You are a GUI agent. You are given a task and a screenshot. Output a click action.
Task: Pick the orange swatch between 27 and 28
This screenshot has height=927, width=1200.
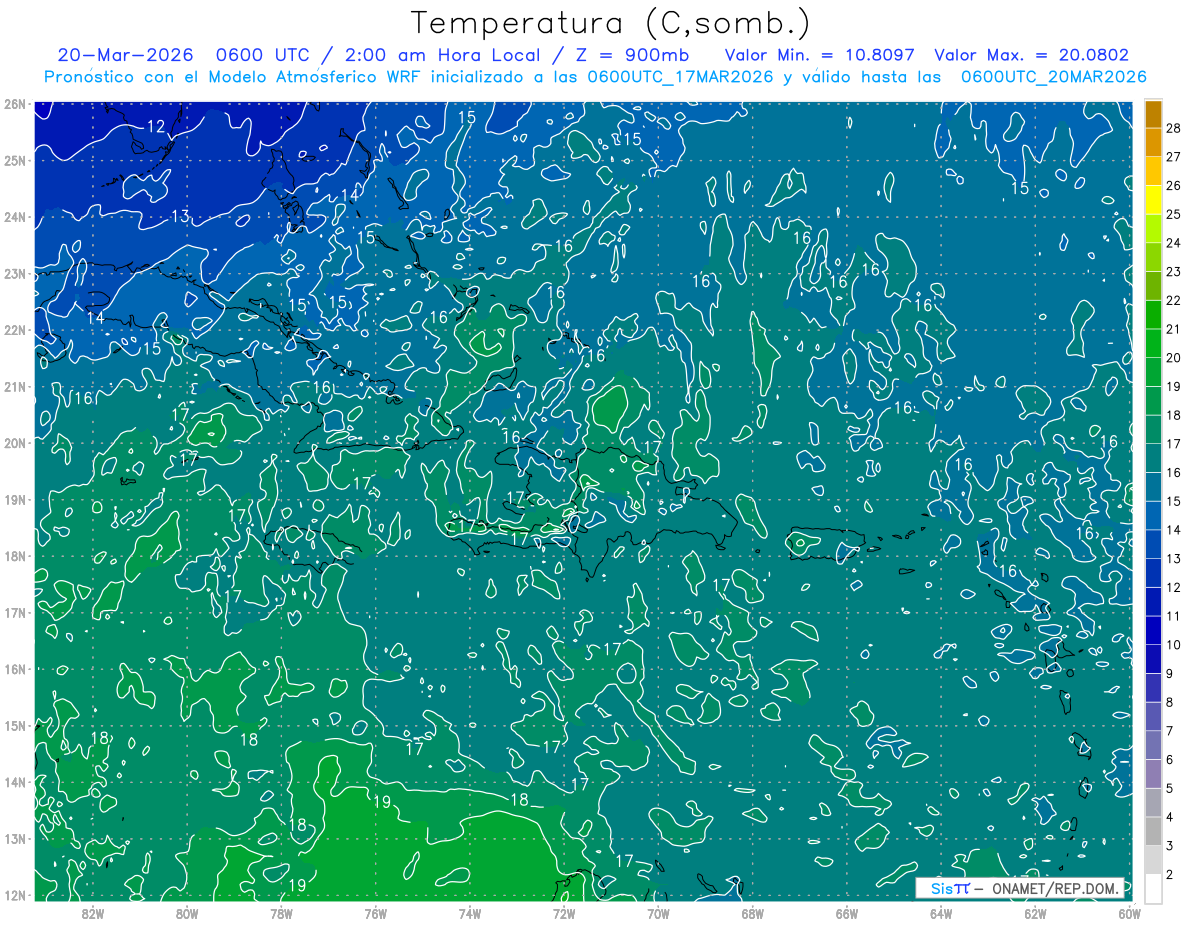pyautogui.click(x=1153, y=142)
